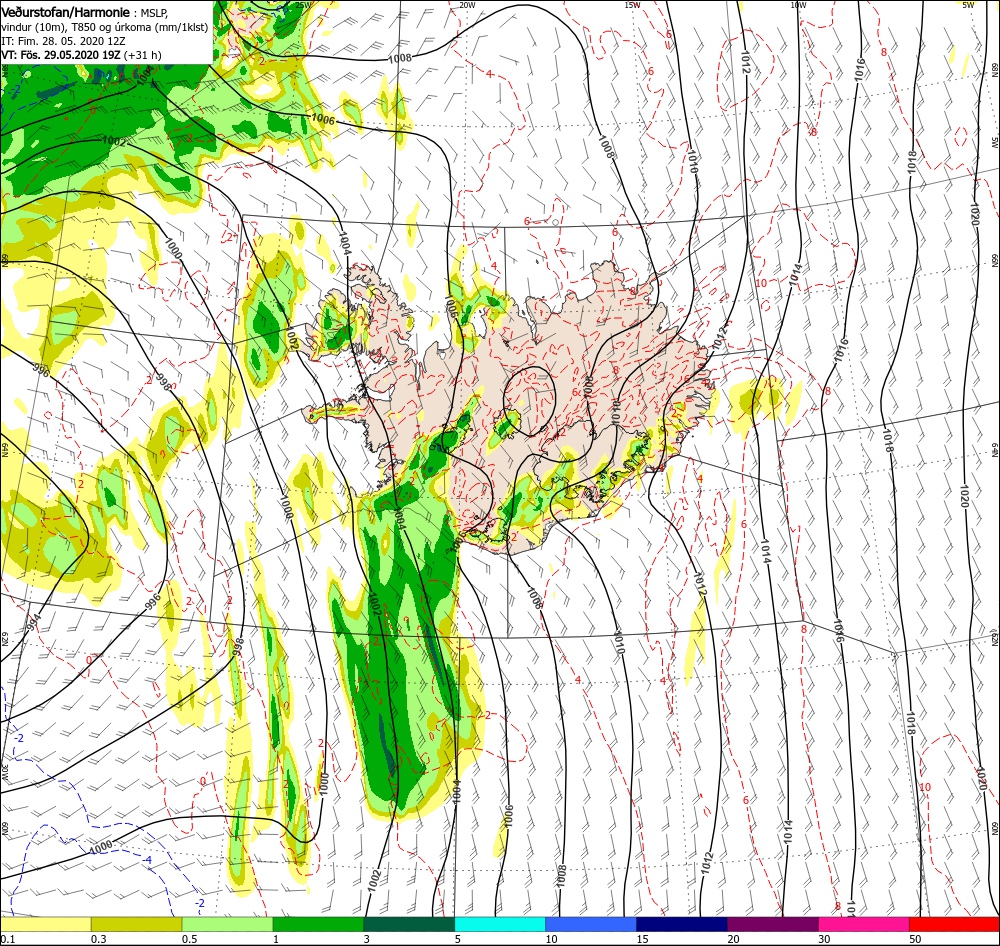Click the pale yellow 0.1–0.3 legend swatch
This screenshot has height=946, width=1000.
45,924
